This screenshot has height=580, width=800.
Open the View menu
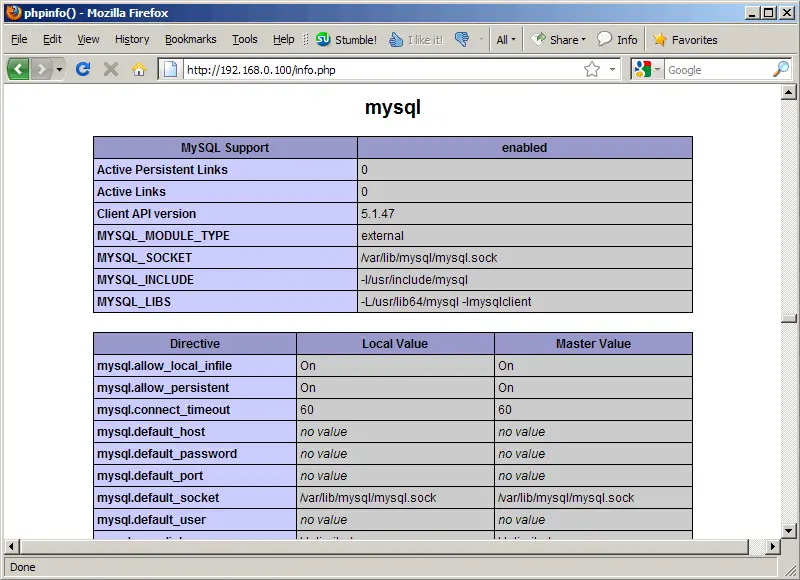[88, 39]
